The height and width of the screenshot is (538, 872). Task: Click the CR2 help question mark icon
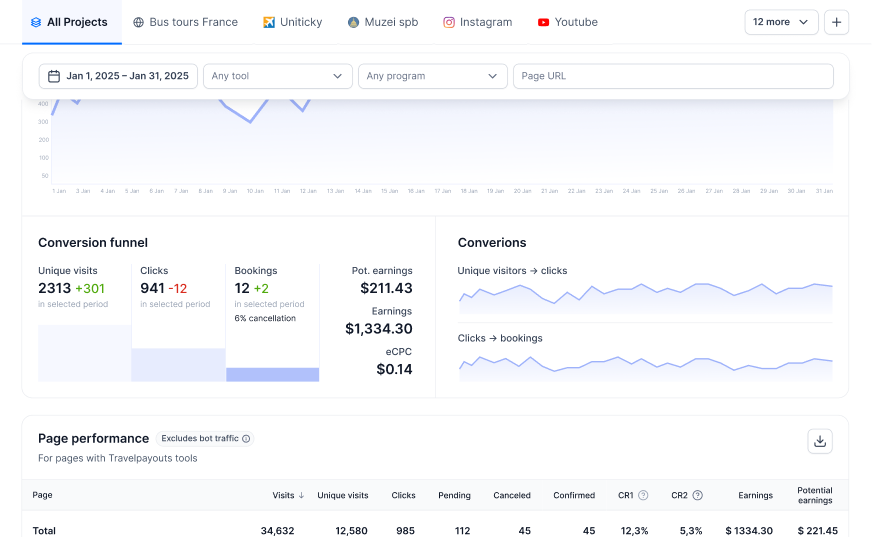click(697, 495)
